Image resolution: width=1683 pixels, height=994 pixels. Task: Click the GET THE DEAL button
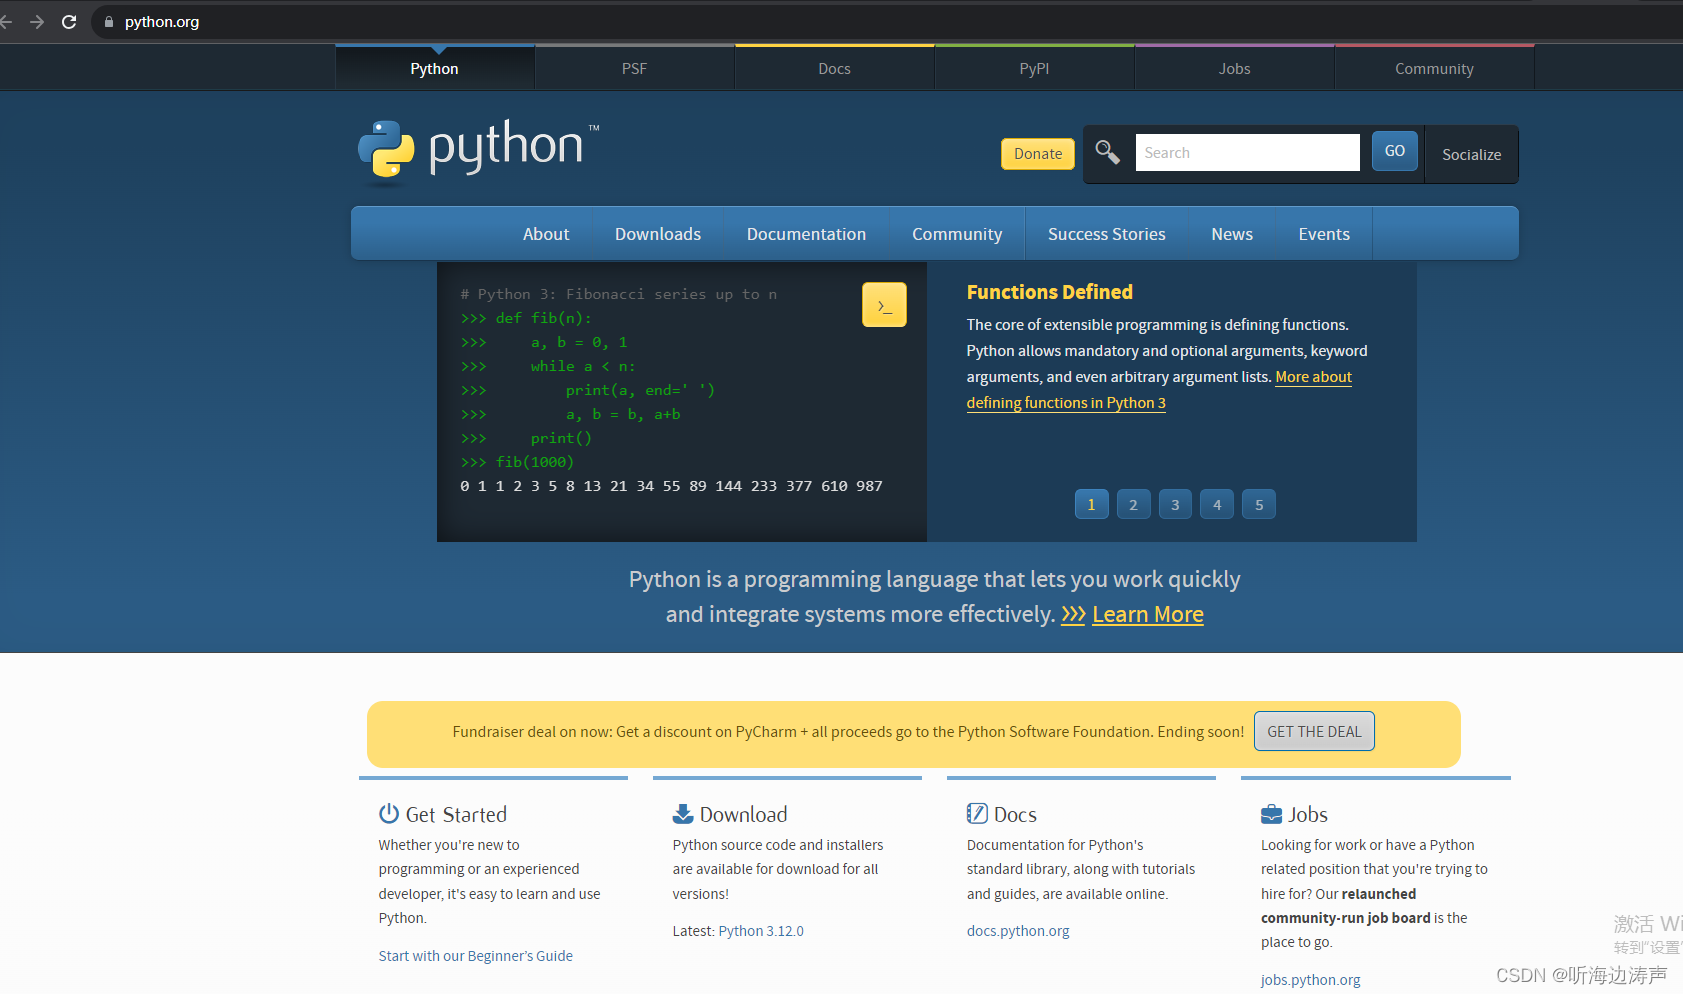tap(1314, 731)
